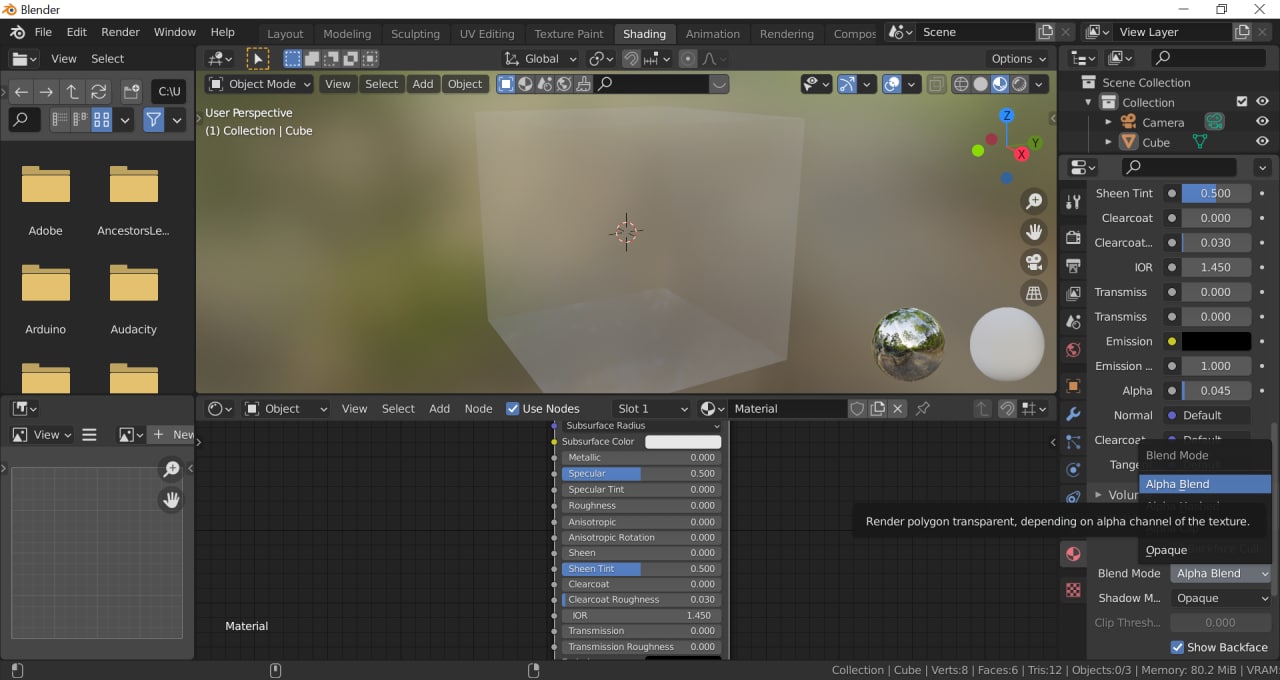This screenshot has height=680, width=1280.
Task: Open the Render properties tab
Action: coord(1073,237)
